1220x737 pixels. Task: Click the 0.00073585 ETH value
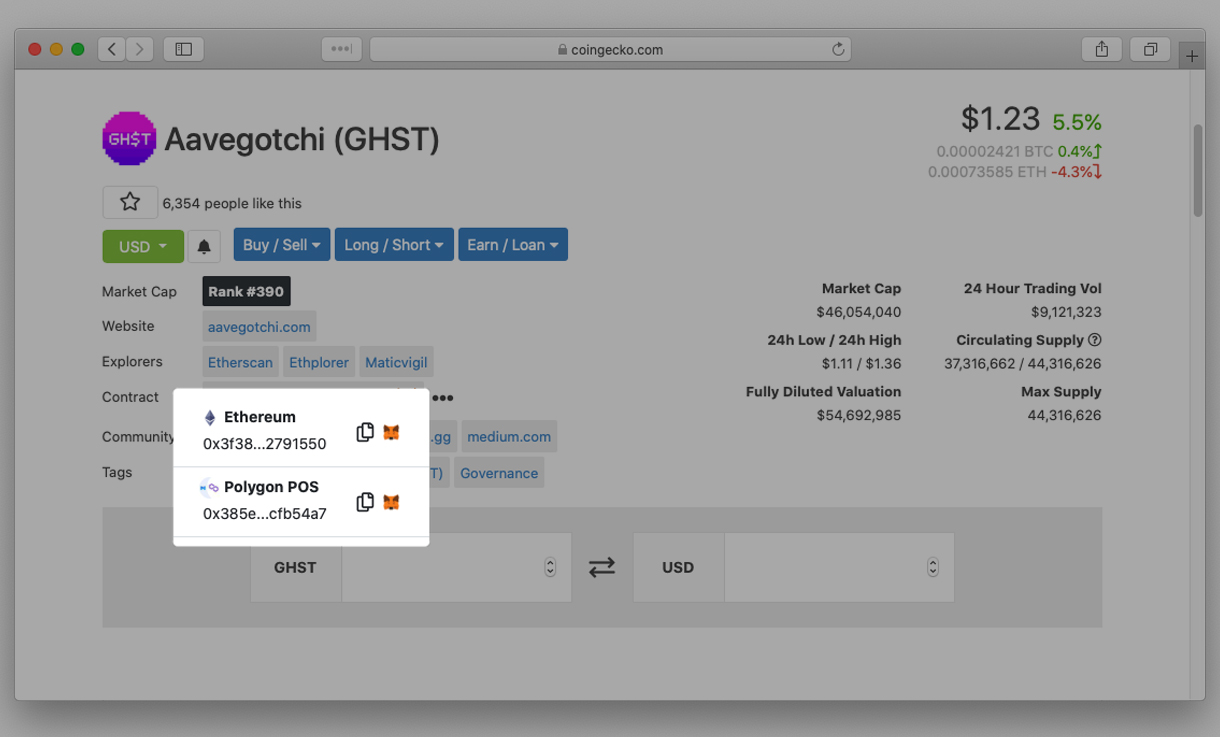click(x=987, y=172)
